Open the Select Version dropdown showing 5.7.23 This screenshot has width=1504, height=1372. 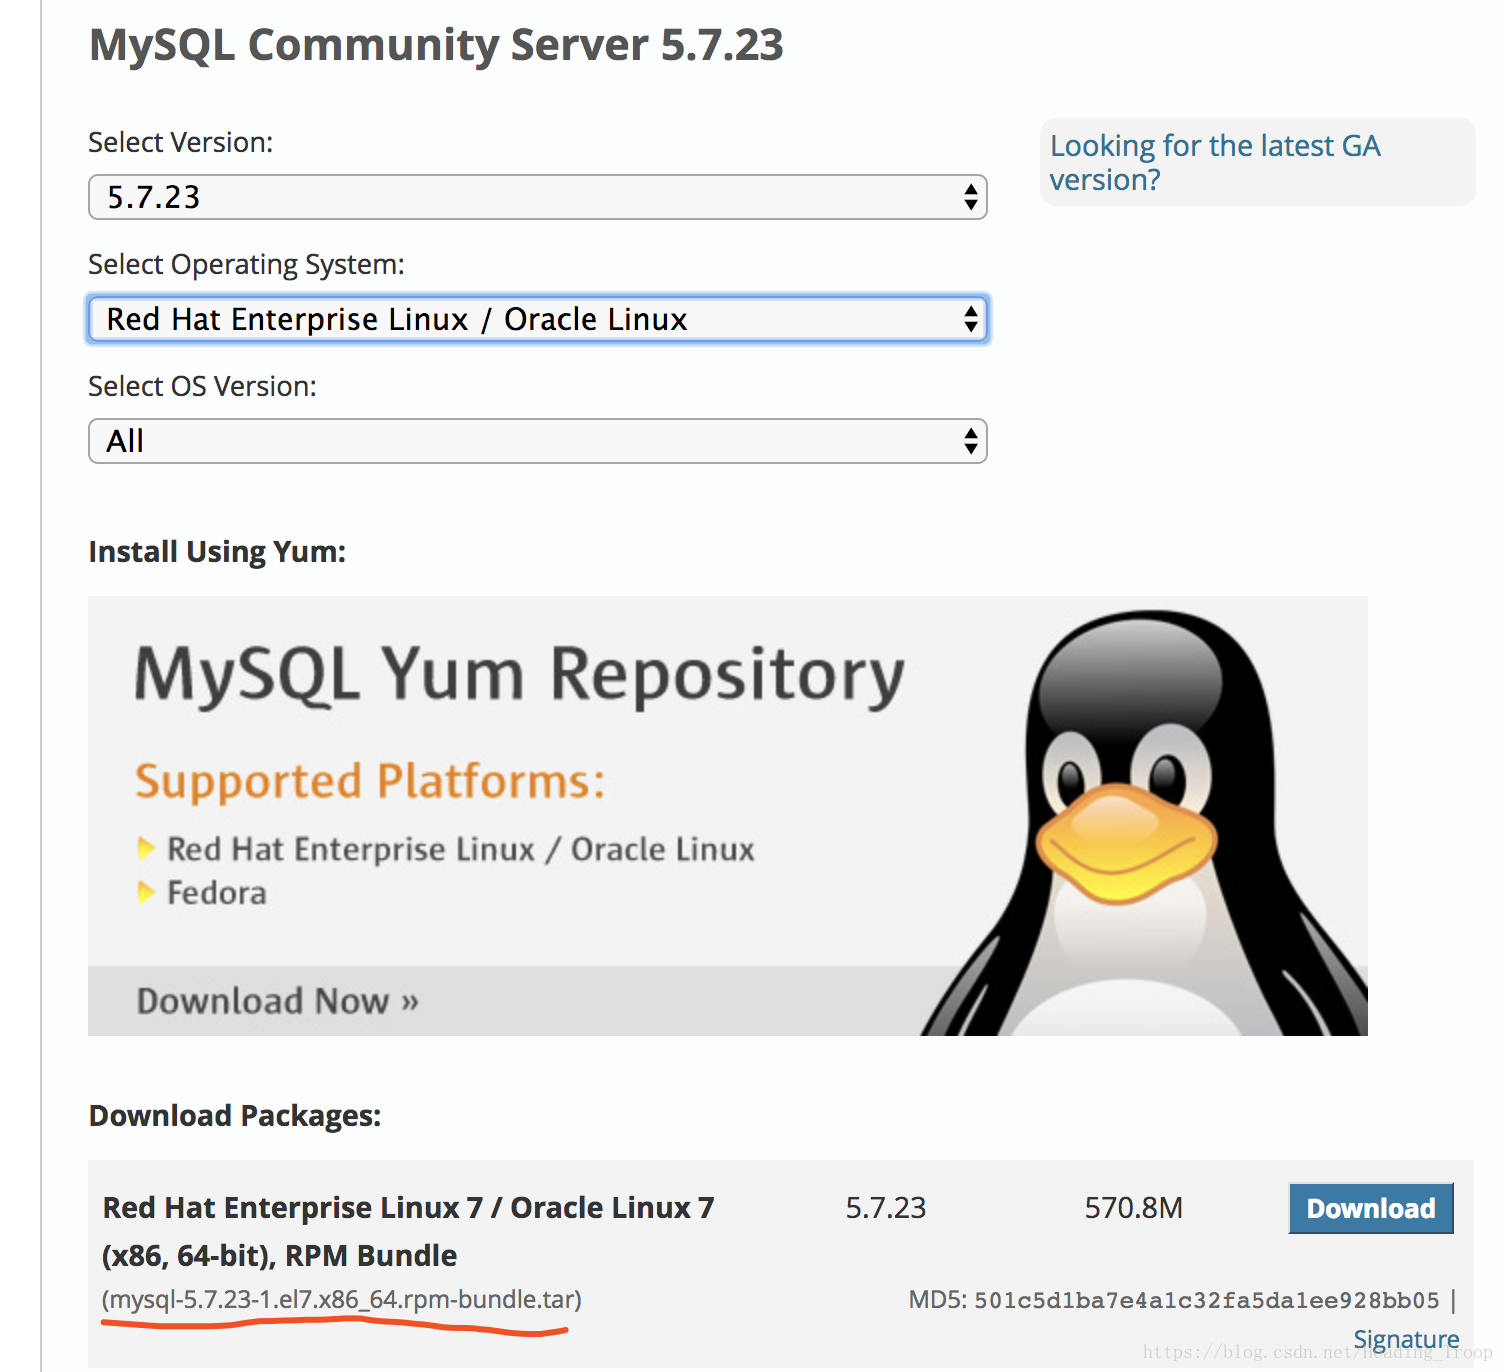538,197
